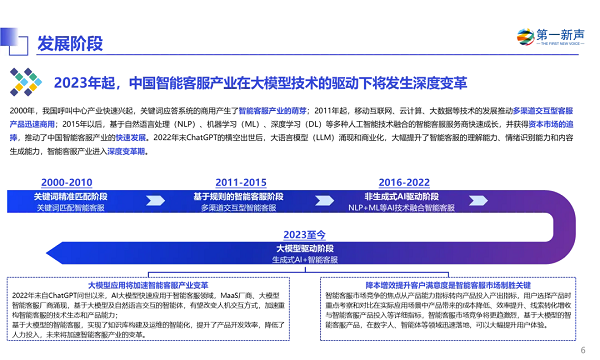600x360 pixels.
Task: Click the box title 大模型应用将加速智能客服产业变革
Action: click(148, 285)
